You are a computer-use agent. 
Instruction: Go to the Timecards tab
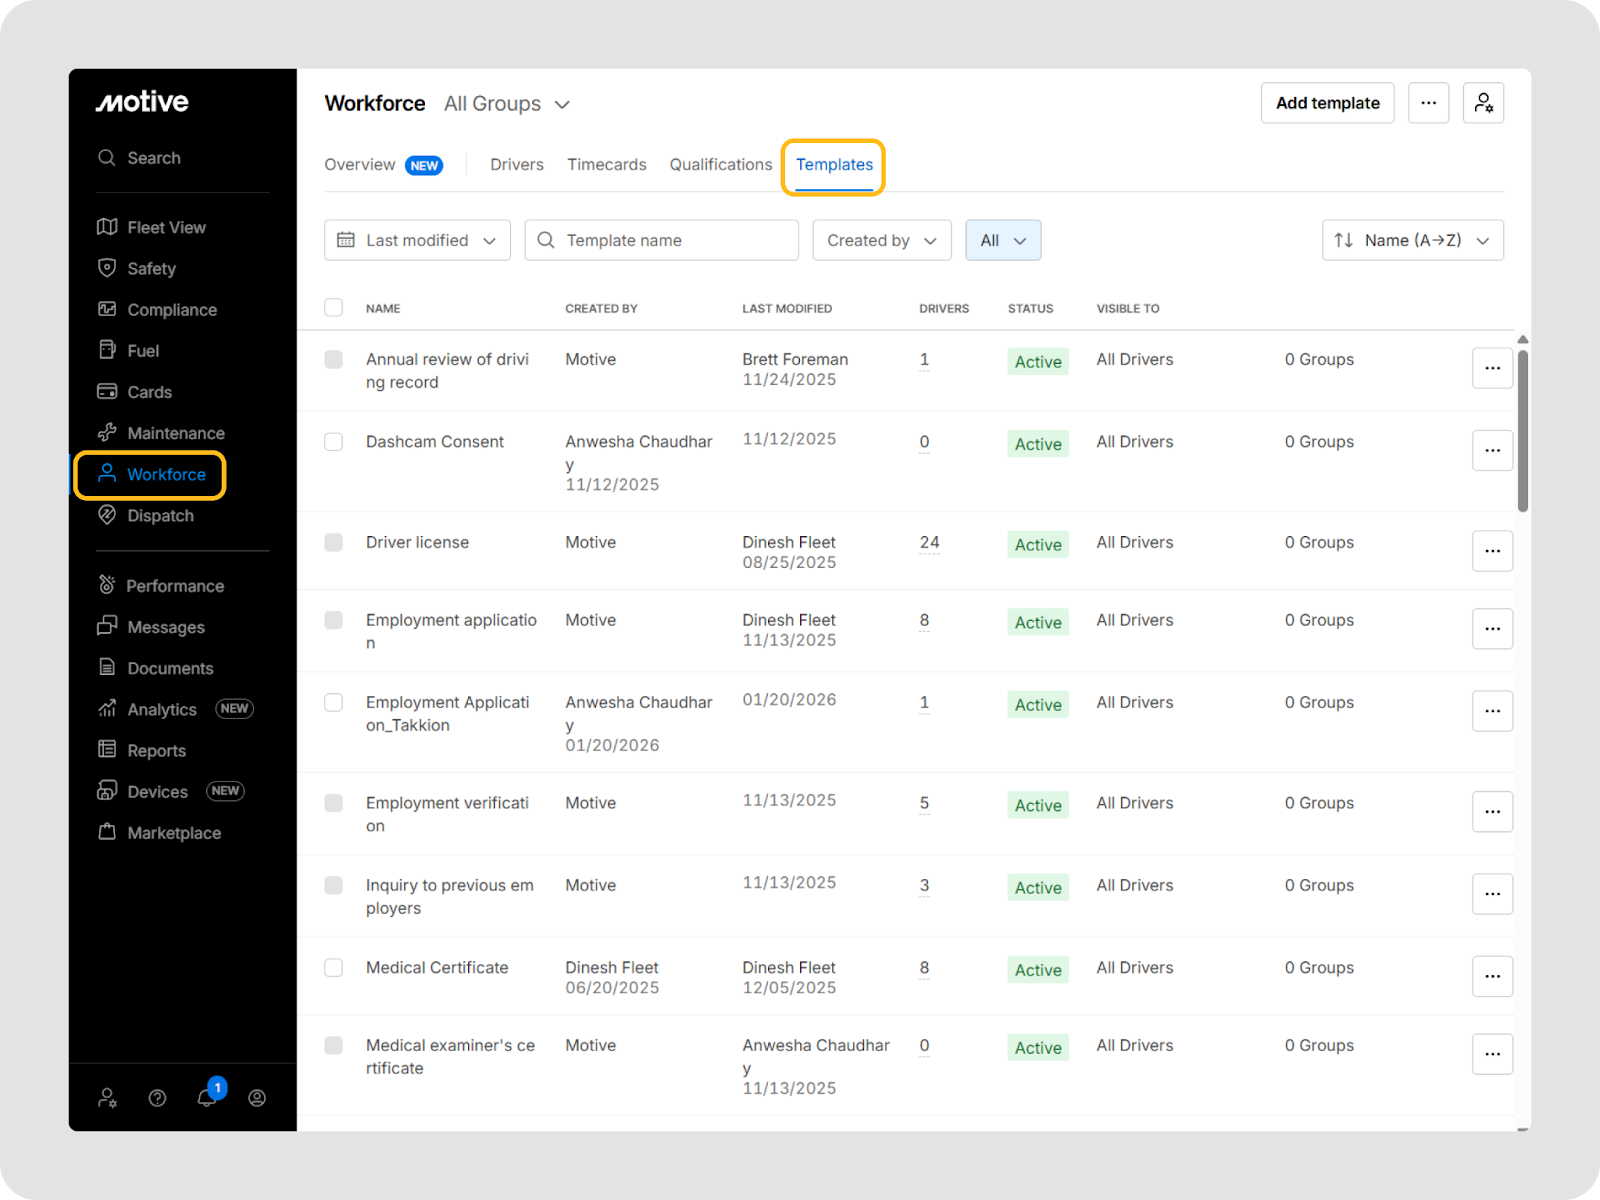pos(606,165)
